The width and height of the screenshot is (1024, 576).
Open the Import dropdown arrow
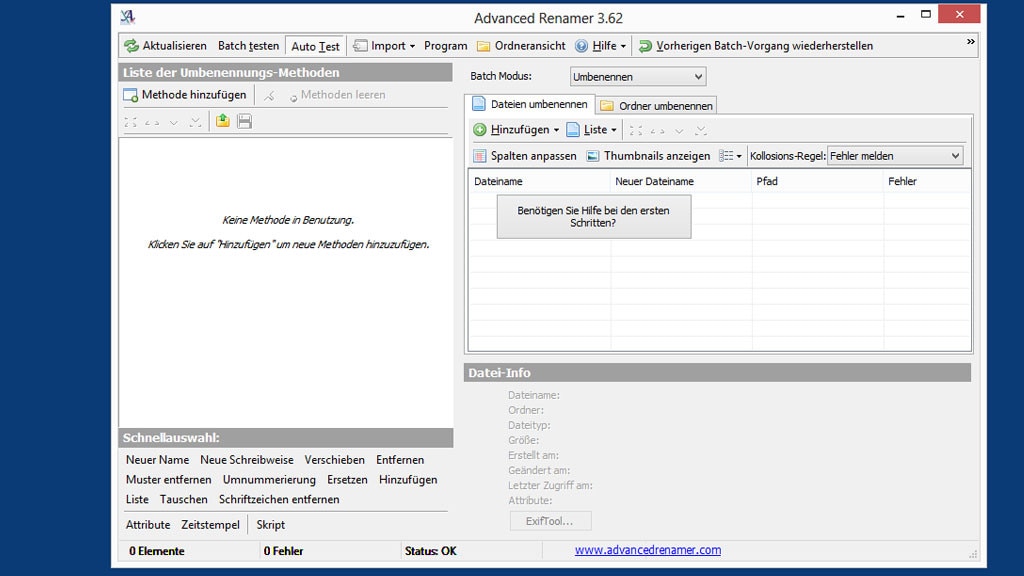412,46
